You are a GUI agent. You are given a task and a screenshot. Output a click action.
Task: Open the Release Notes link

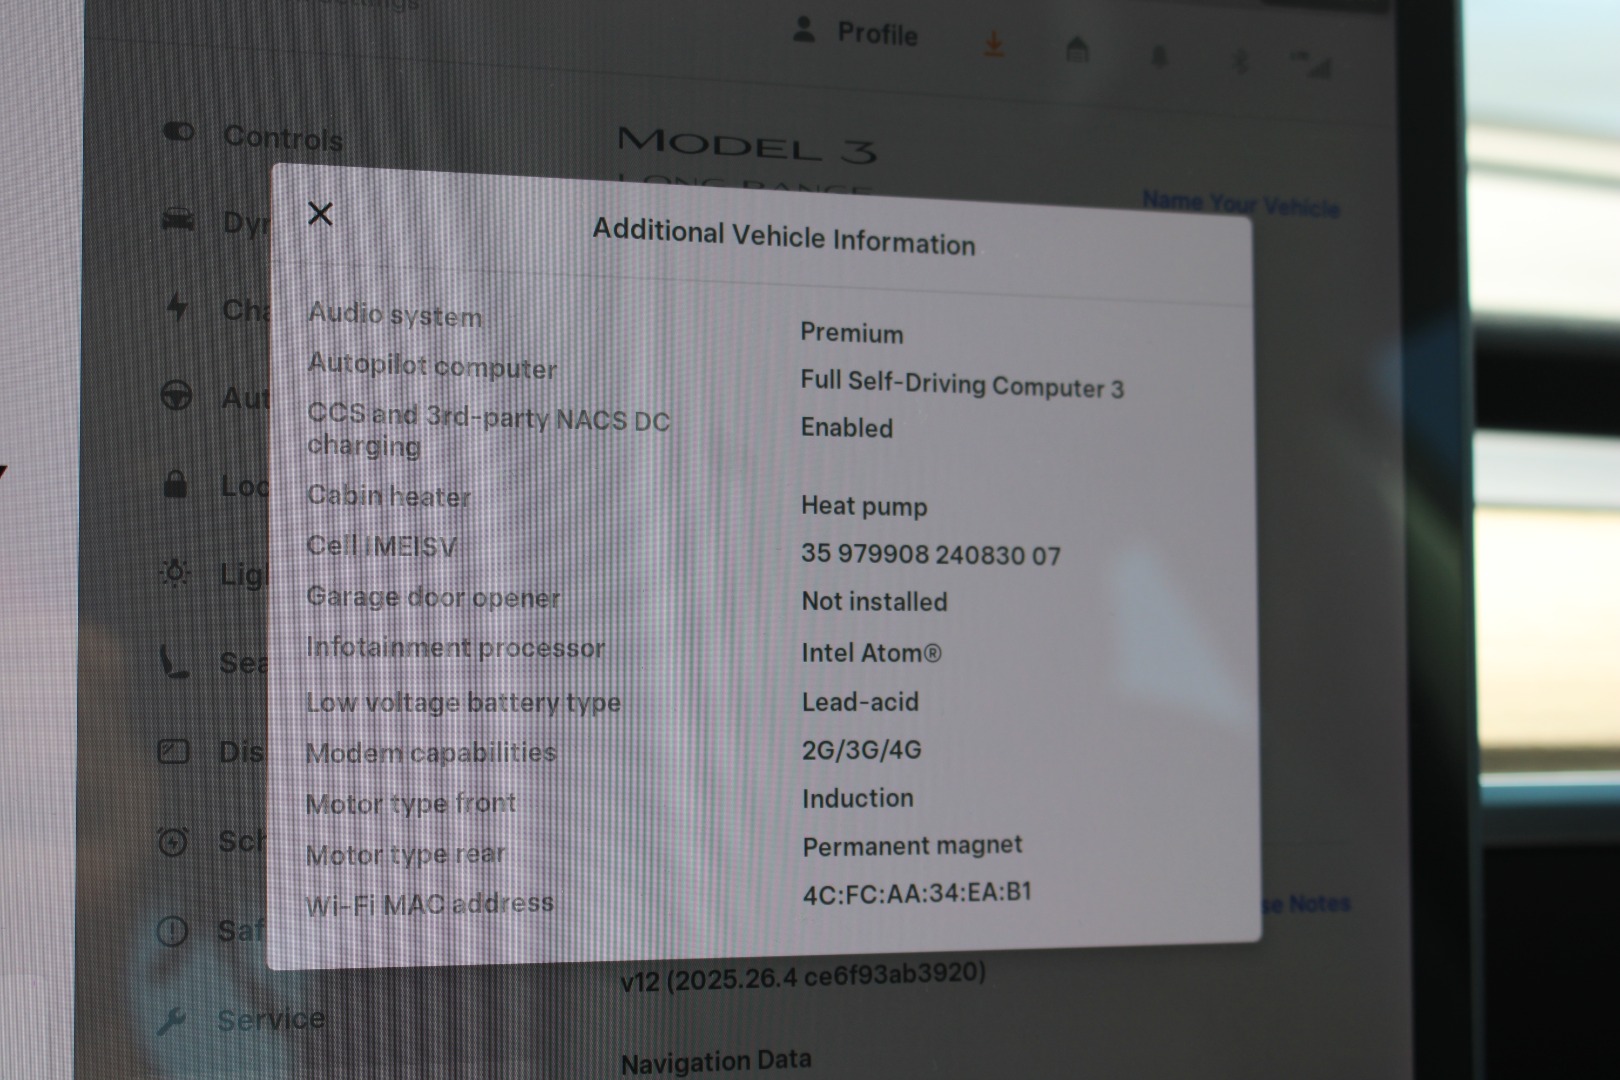1305,904
